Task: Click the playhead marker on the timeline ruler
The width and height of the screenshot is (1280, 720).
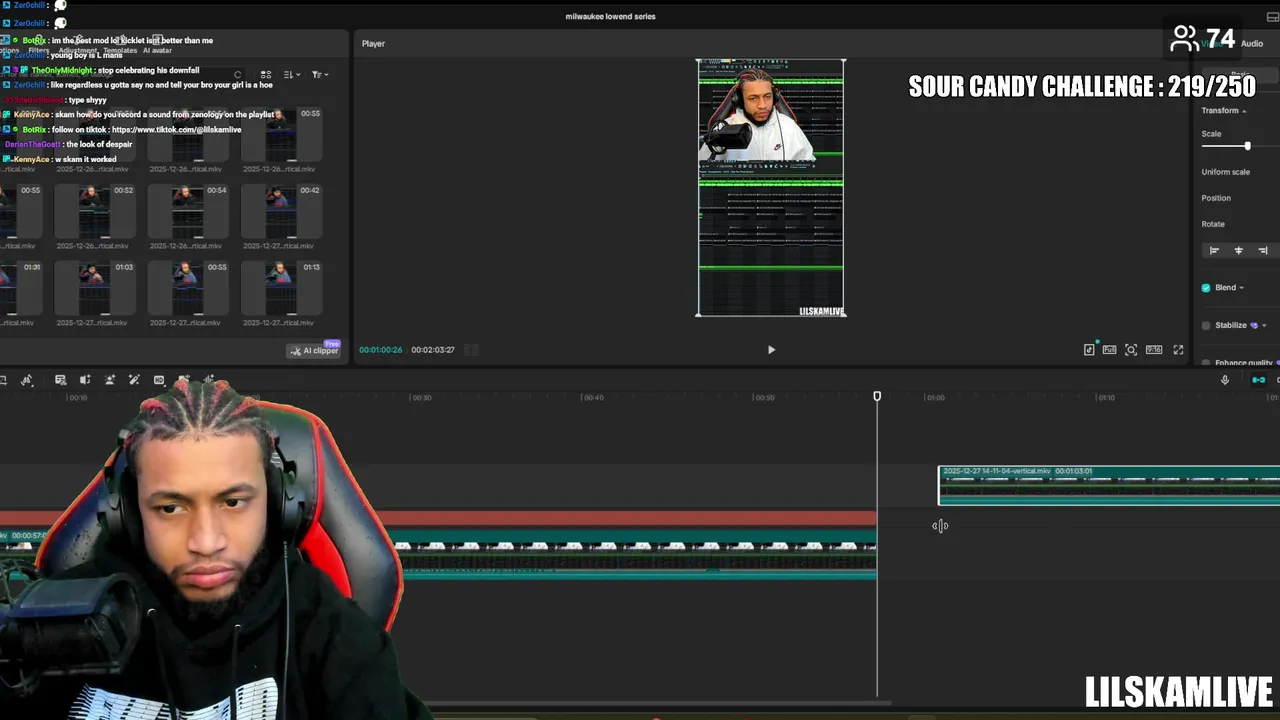Action: (x=877, y=397)
